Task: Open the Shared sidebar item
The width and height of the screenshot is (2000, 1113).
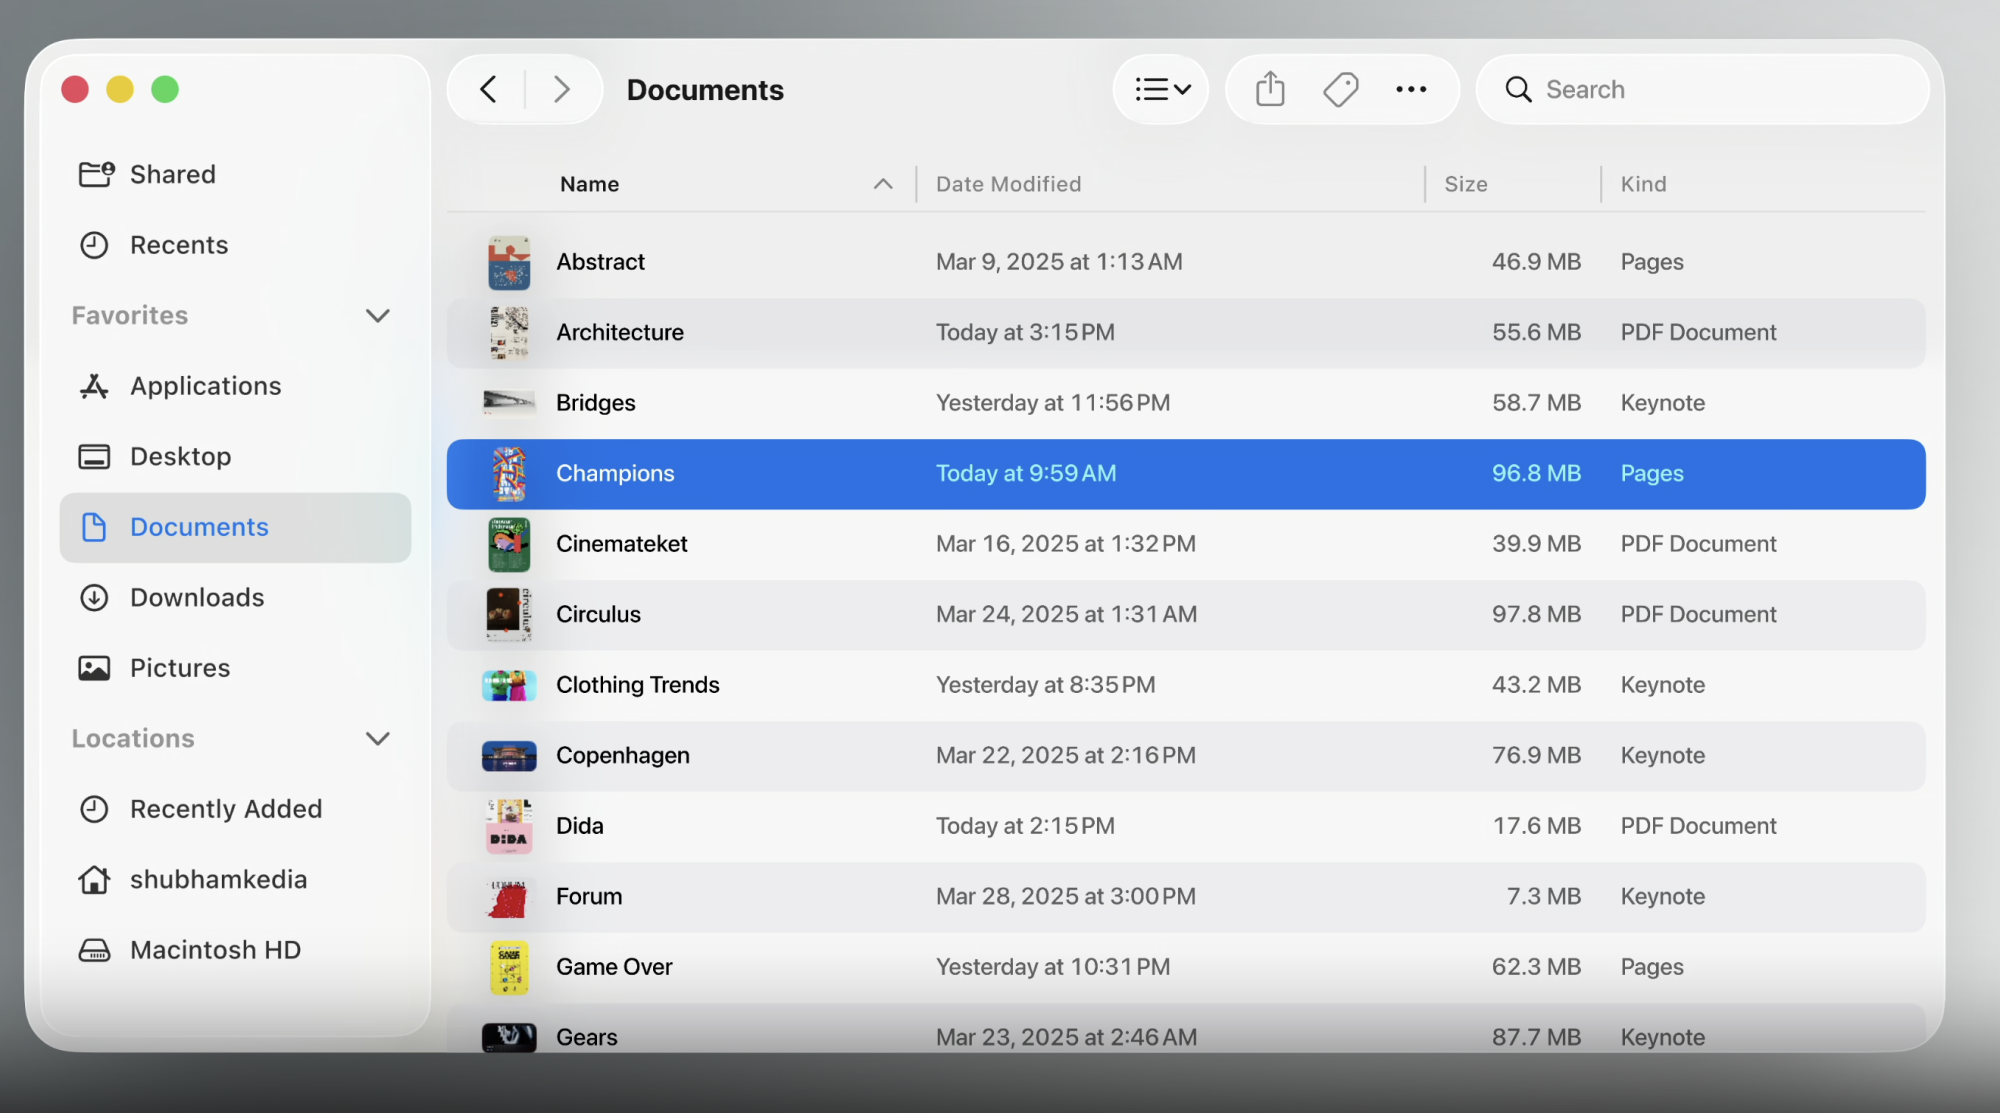Action: click(172, 174)
